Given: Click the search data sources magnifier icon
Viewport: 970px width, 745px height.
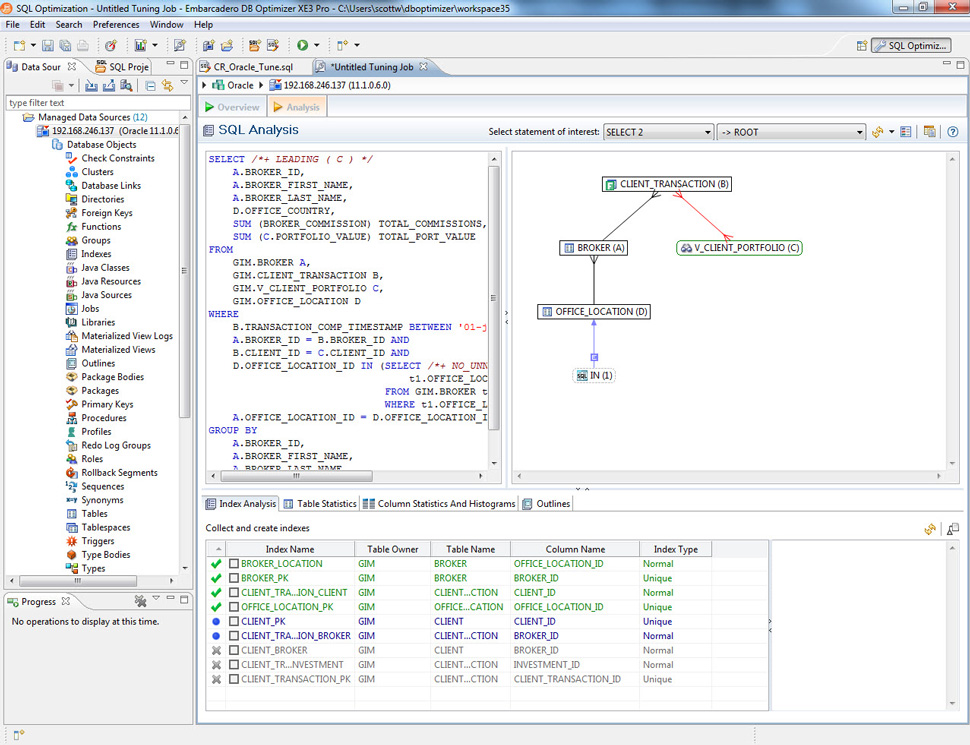Looking at the screenshot, I should pyautogui.click(x=126, y=85).
